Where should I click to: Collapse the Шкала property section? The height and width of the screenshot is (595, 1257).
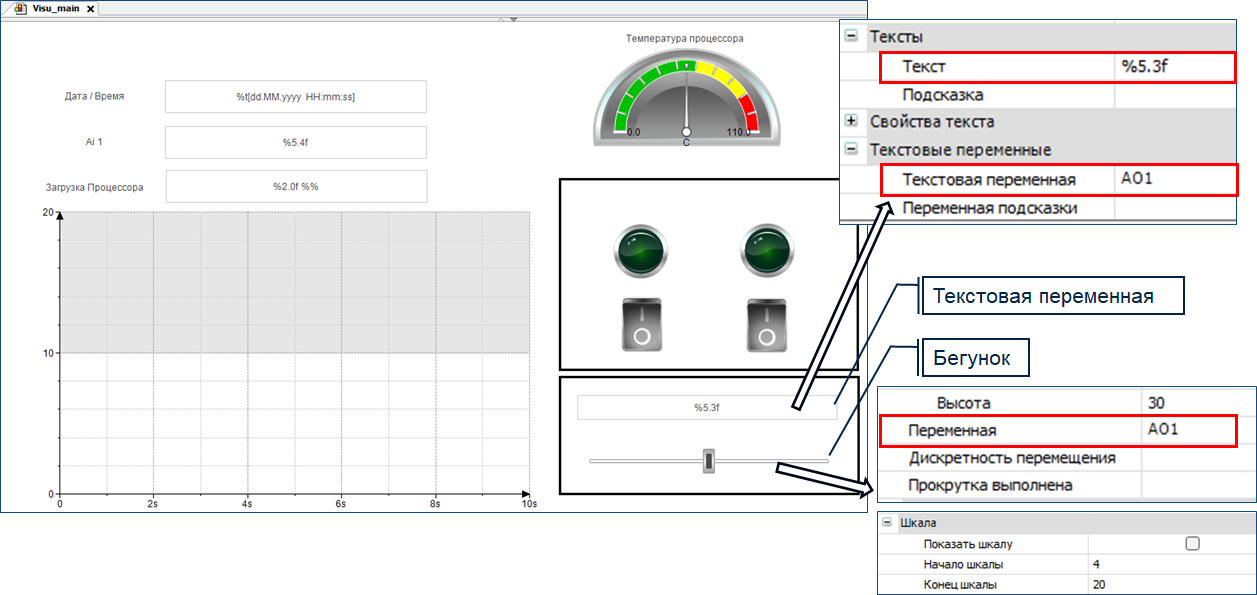(887, 523)
